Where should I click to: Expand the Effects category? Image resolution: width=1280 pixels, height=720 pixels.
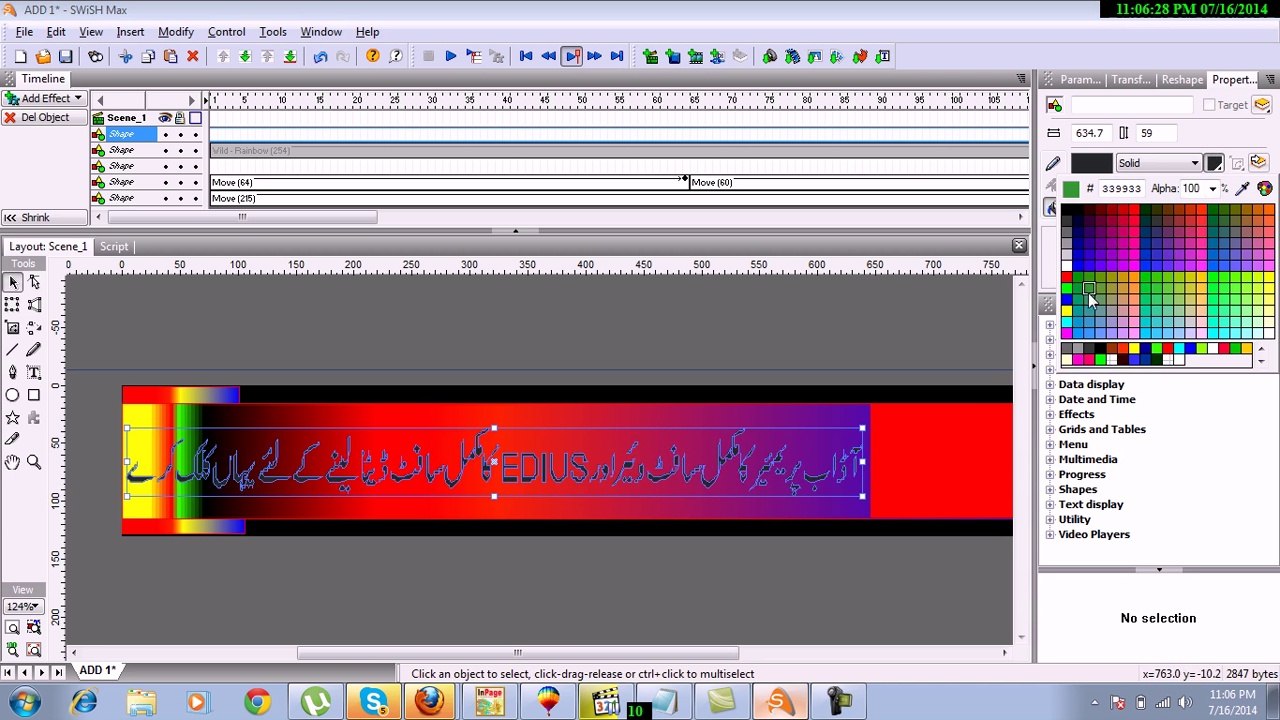point(1050,414)
